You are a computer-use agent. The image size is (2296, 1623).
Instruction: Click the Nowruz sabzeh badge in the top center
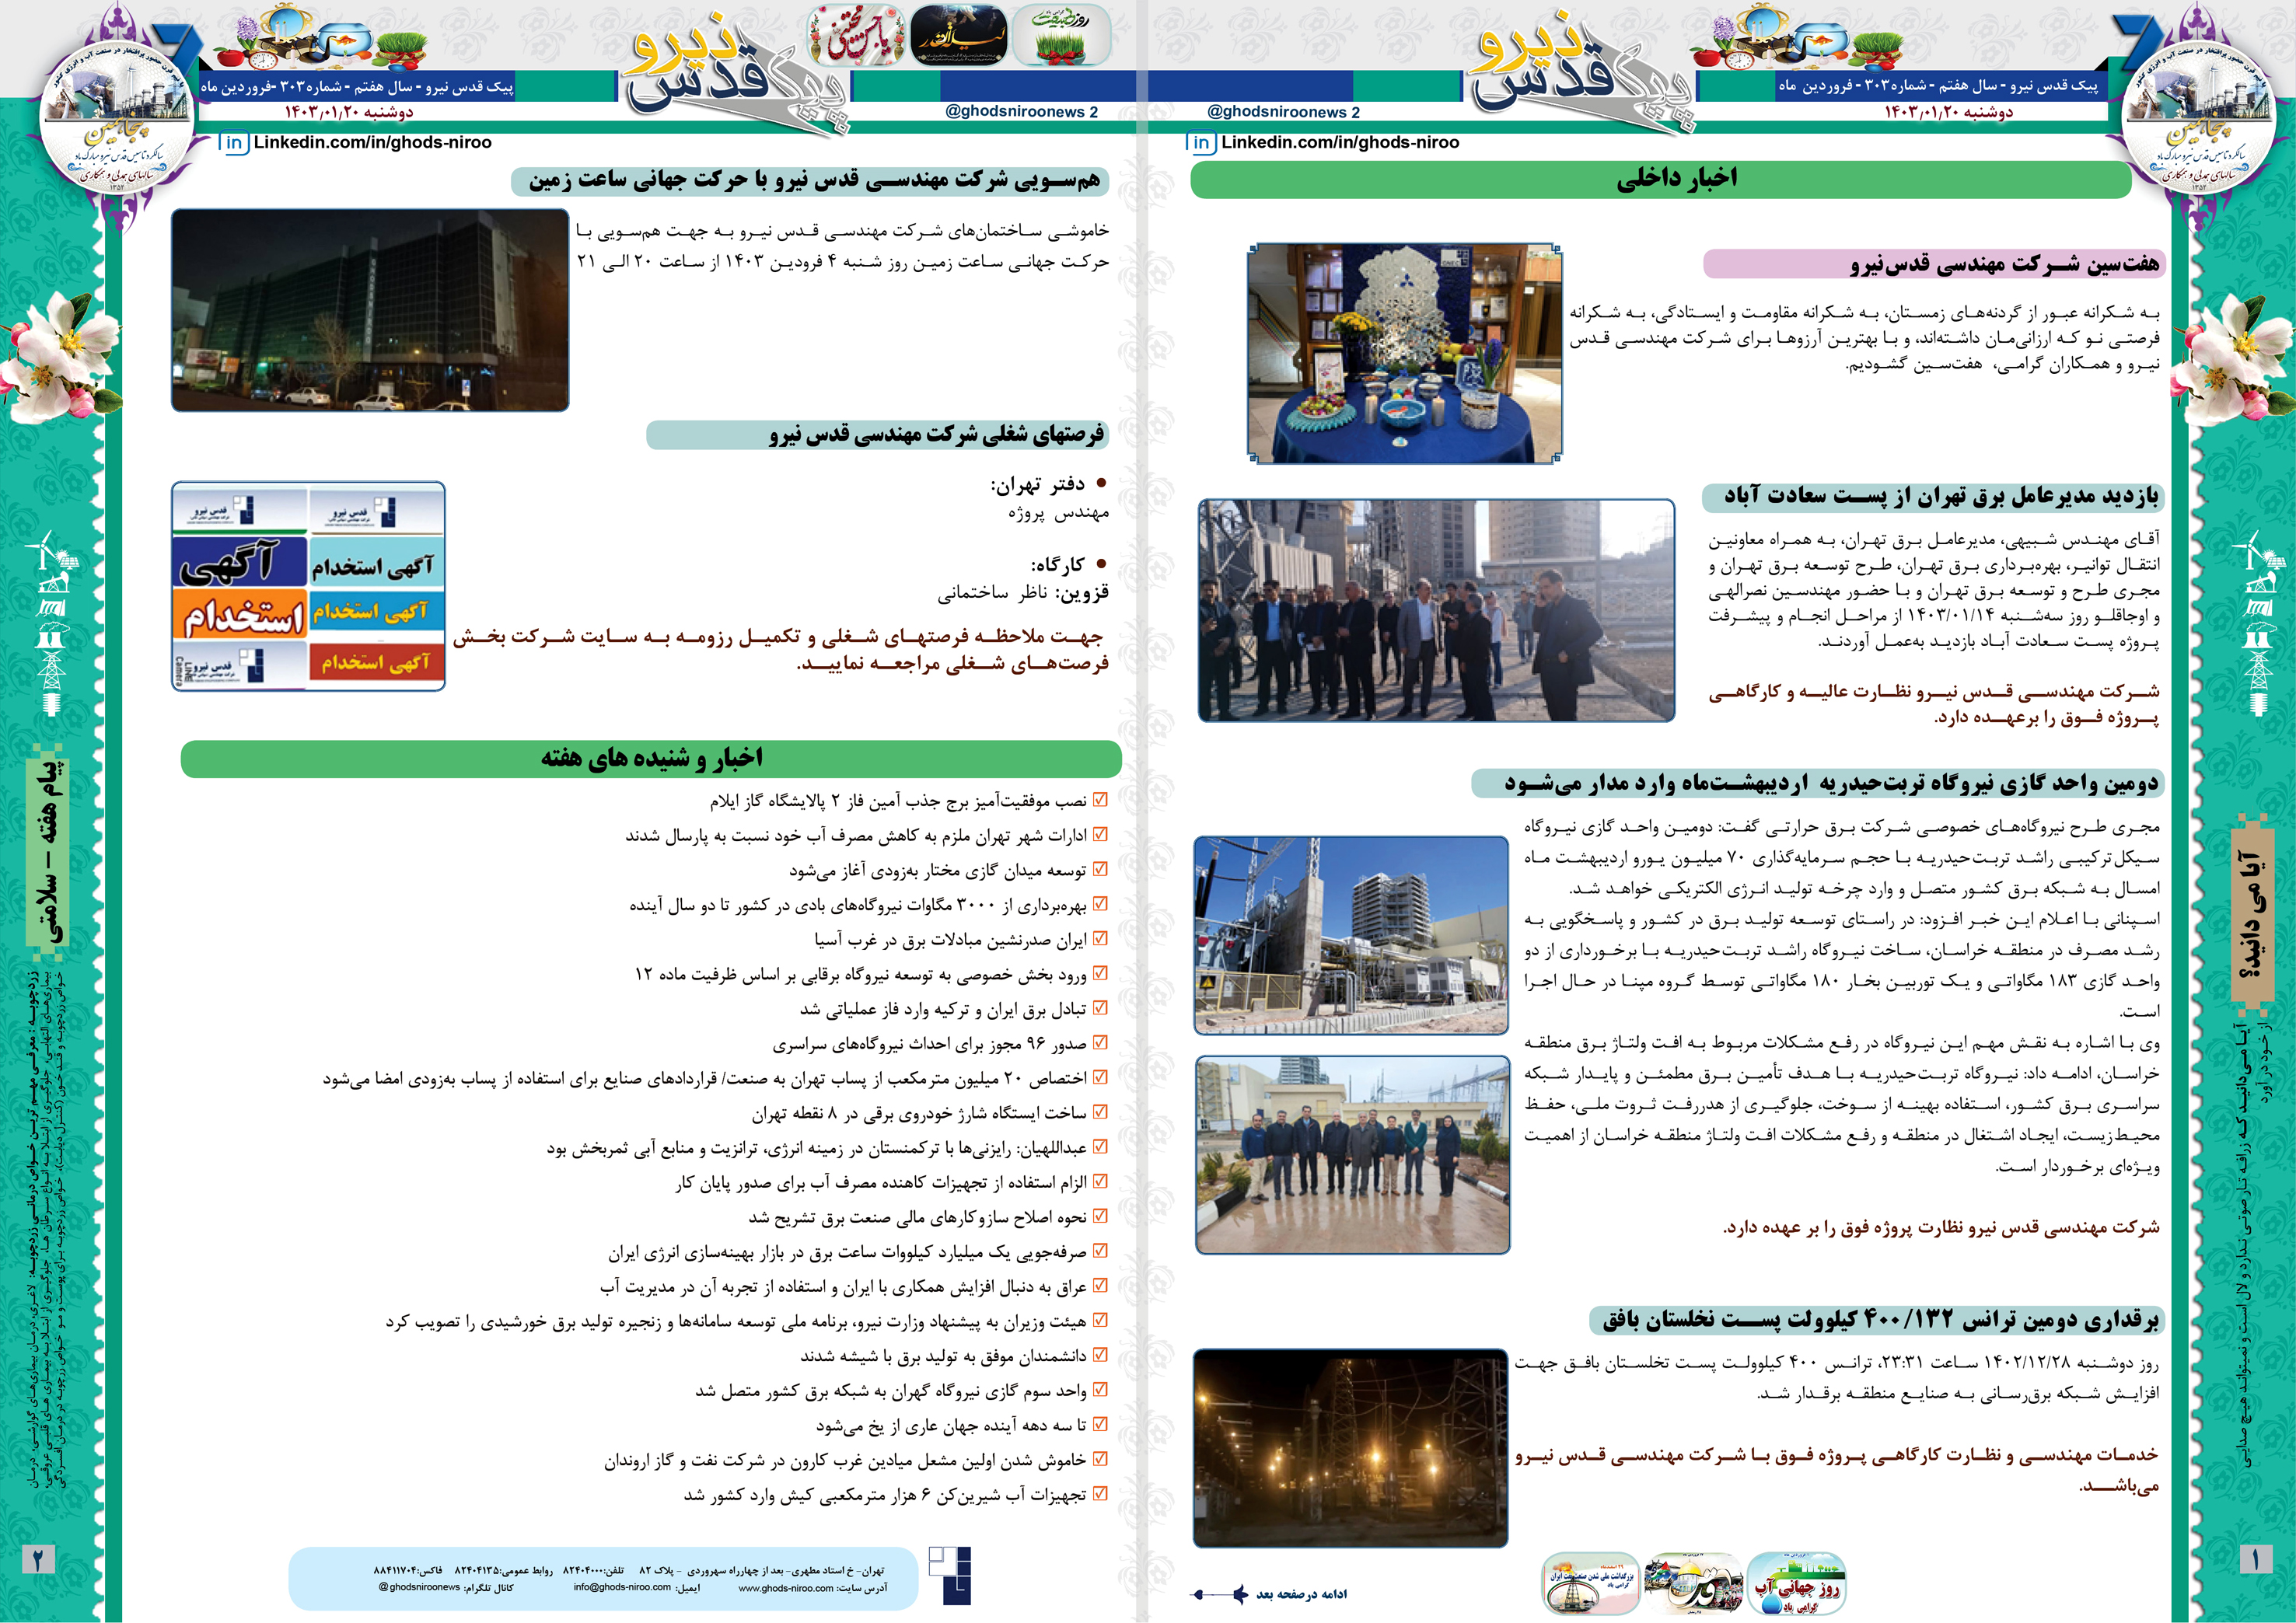click(1061, 35)
